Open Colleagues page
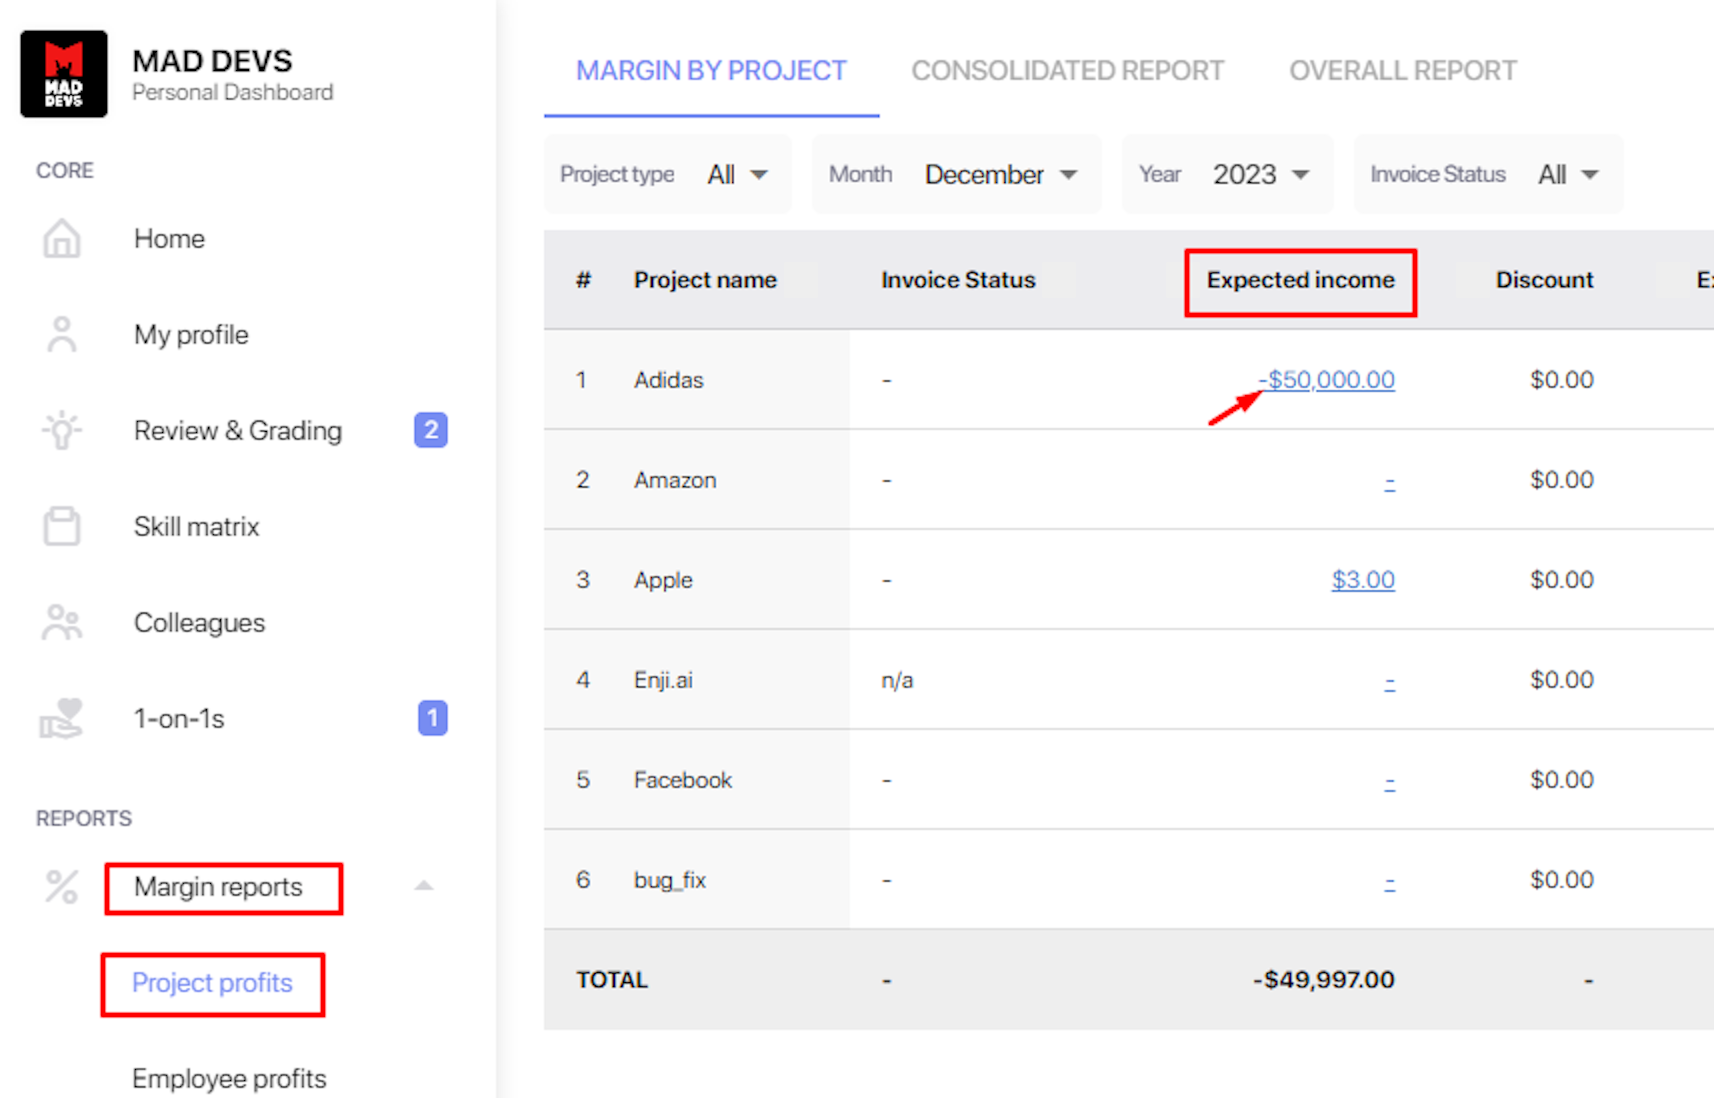Viewport: 1714px width, 1098px height. point(199,623)
